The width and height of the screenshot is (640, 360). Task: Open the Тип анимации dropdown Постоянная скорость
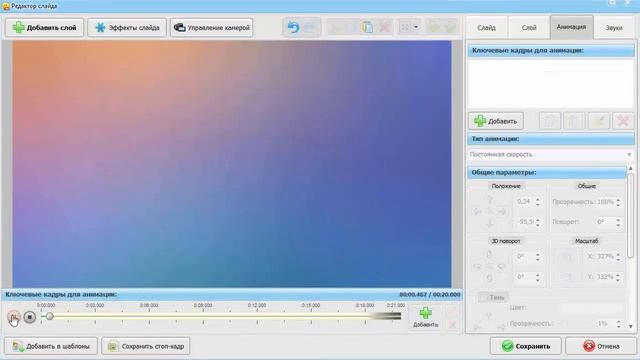pyautogui.click(x=551, y=154)
